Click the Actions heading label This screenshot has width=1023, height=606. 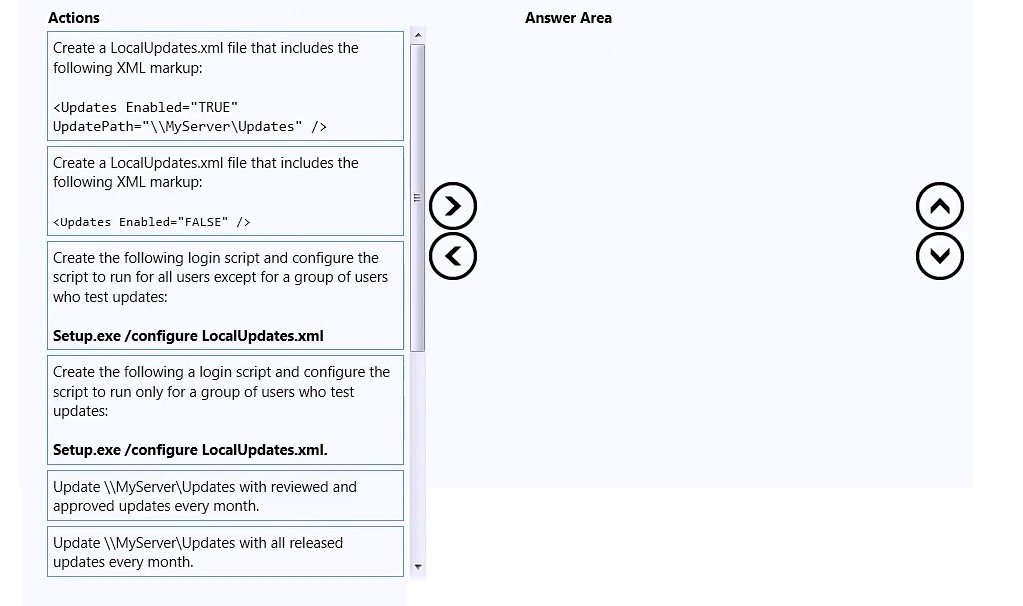[74, 18]
